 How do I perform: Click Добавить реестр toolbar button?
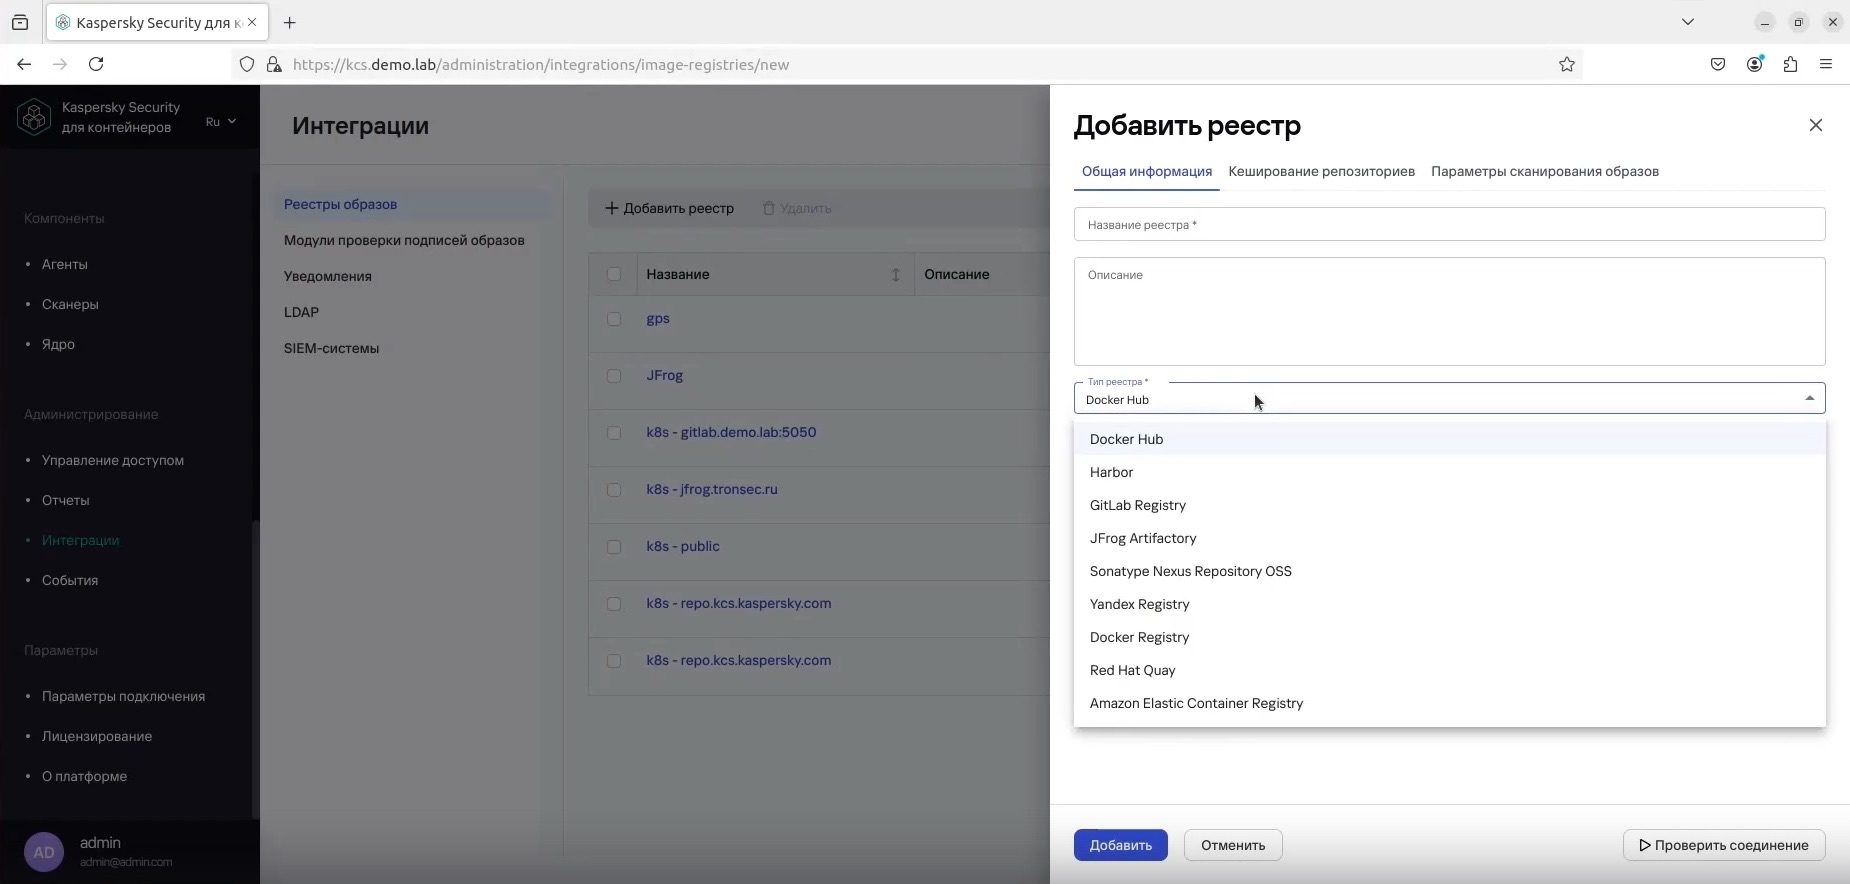[670, 208]
